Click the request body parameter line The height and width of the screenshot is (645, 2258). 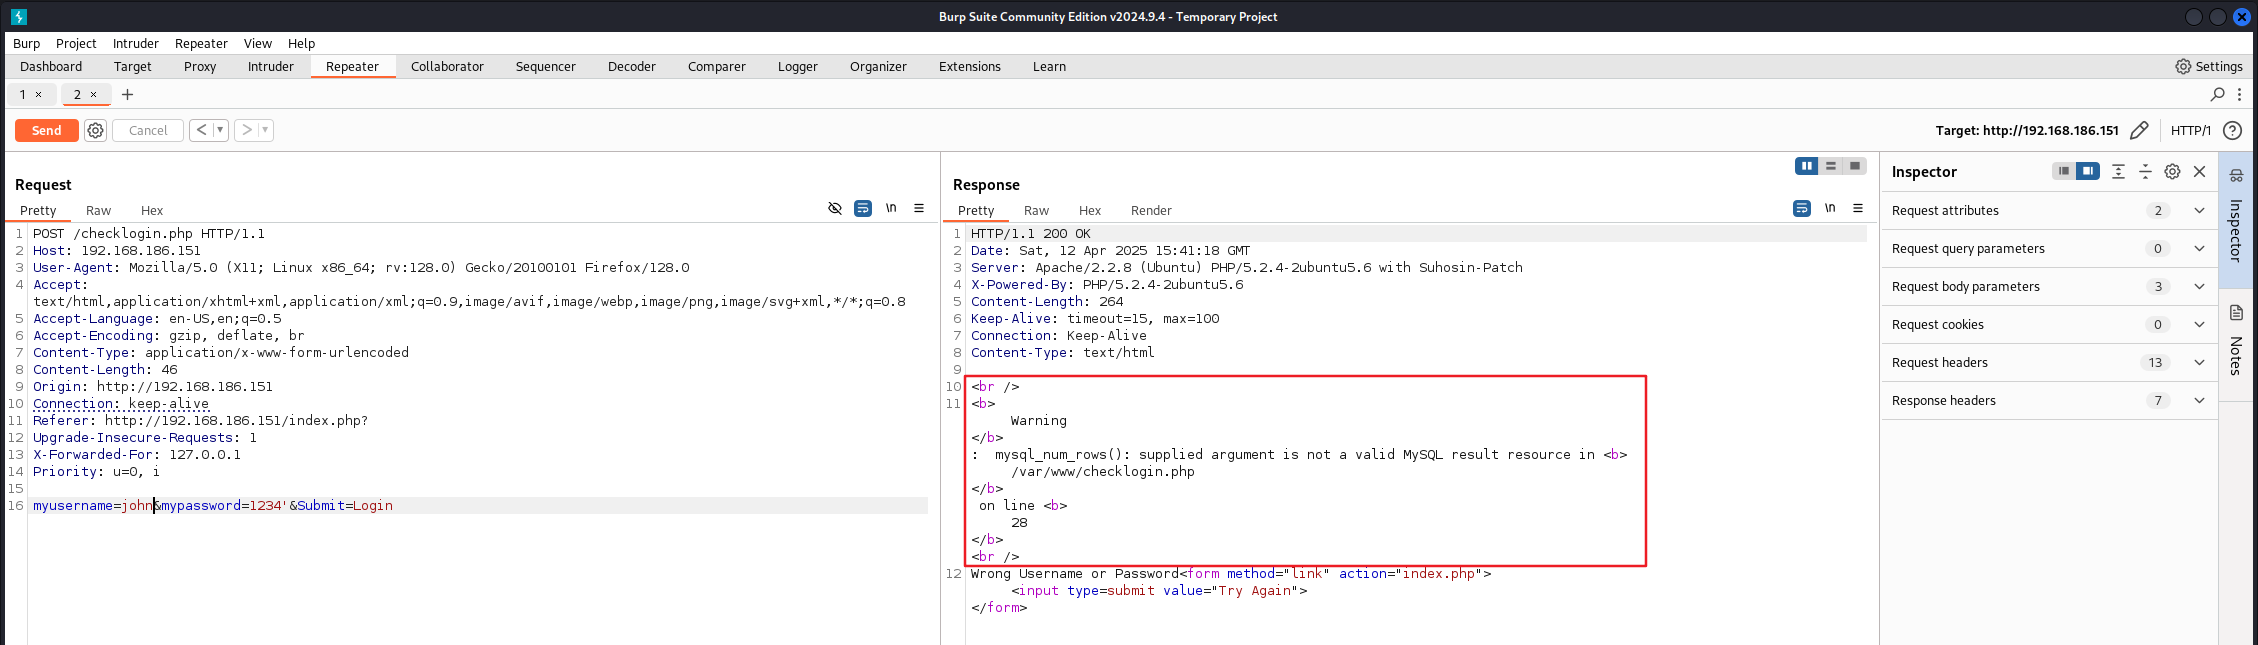pyautogui.click(x=480, y=505)
